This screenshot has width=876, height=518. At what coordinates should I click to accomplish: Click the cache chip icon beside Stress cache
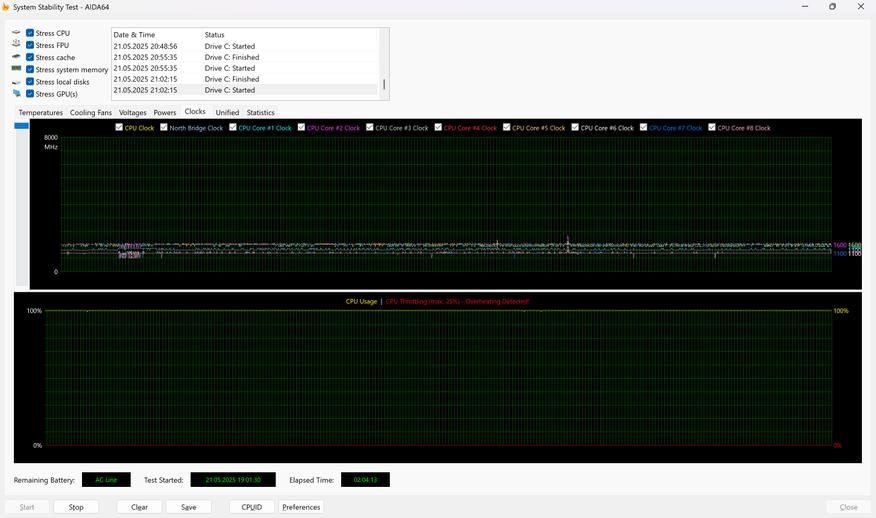pyautogui.click(x=16, y=56)
